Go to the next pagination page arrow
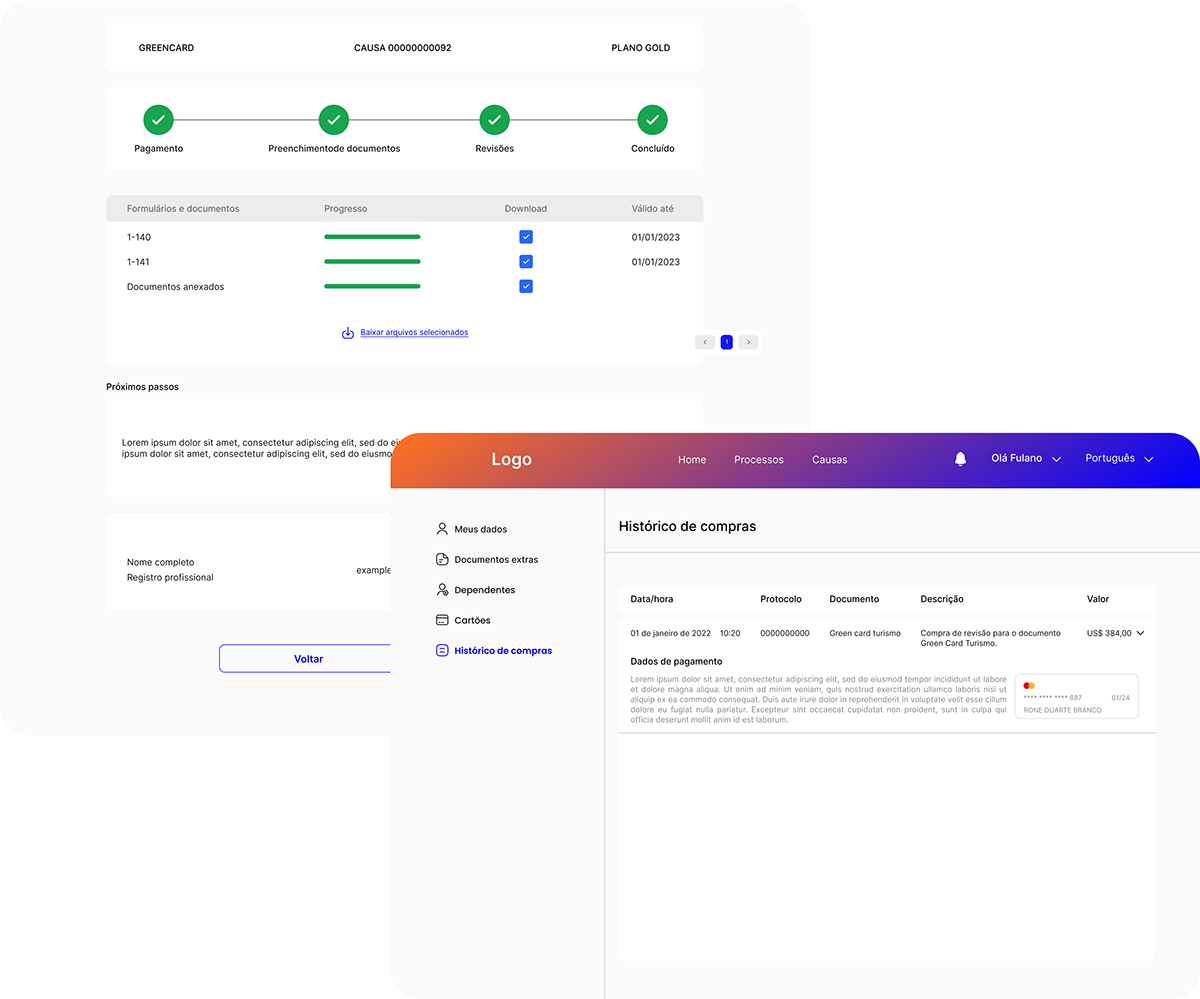 (x=748, y=342)
